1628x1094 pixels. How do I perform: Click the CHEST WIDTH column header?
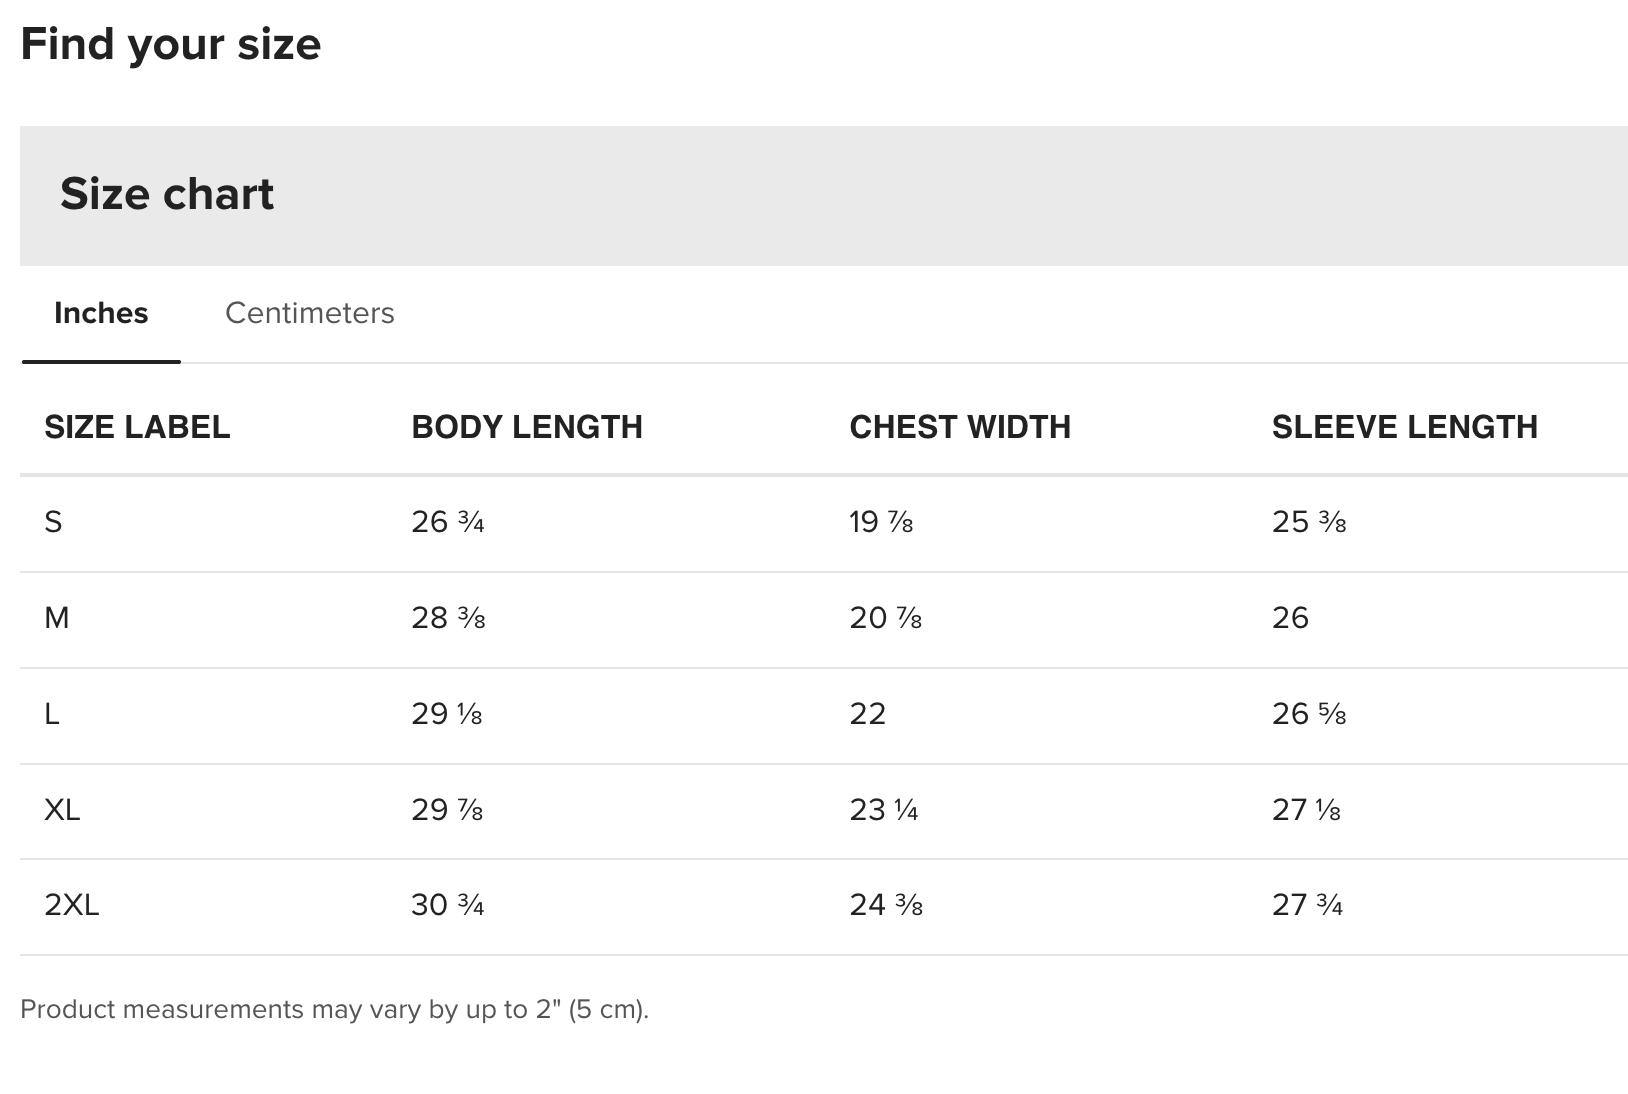(960, 427)
